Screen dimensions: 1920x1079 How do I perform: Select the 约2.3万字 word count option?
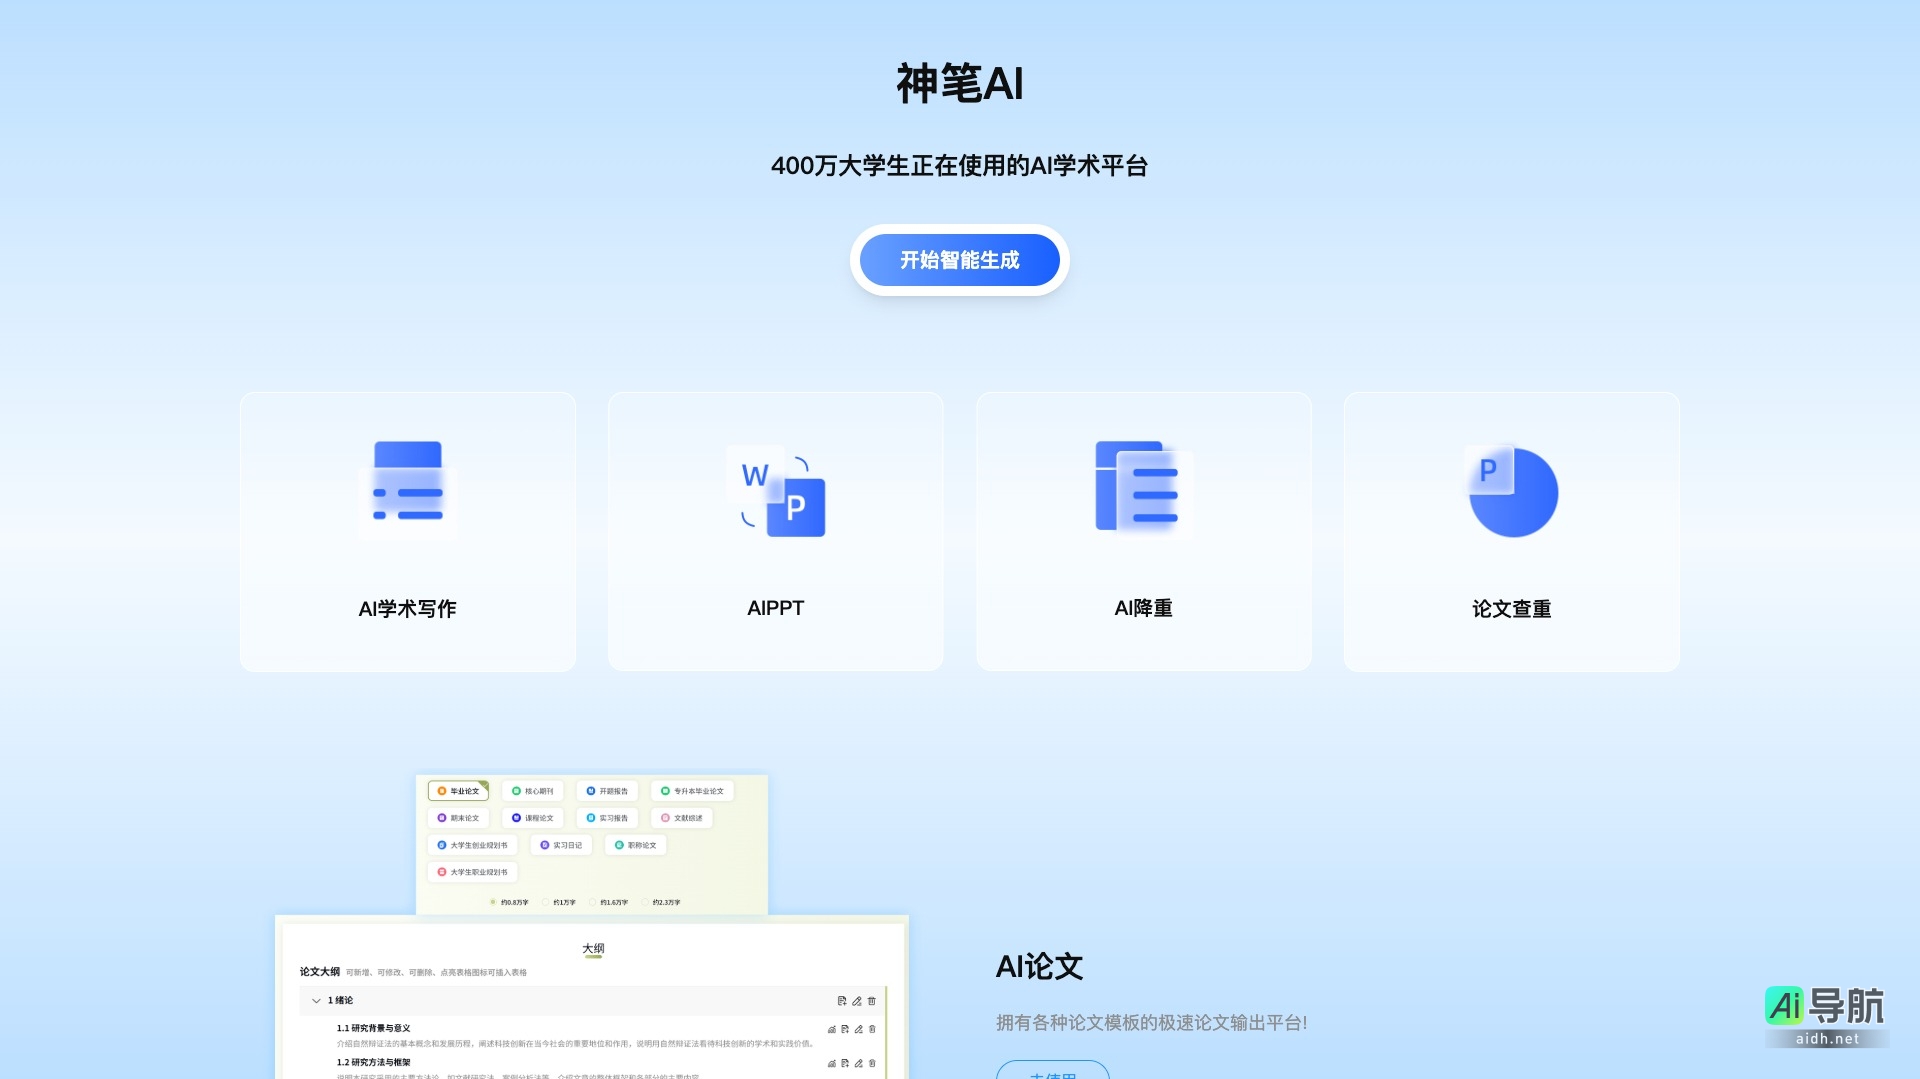tap(665, 902)
